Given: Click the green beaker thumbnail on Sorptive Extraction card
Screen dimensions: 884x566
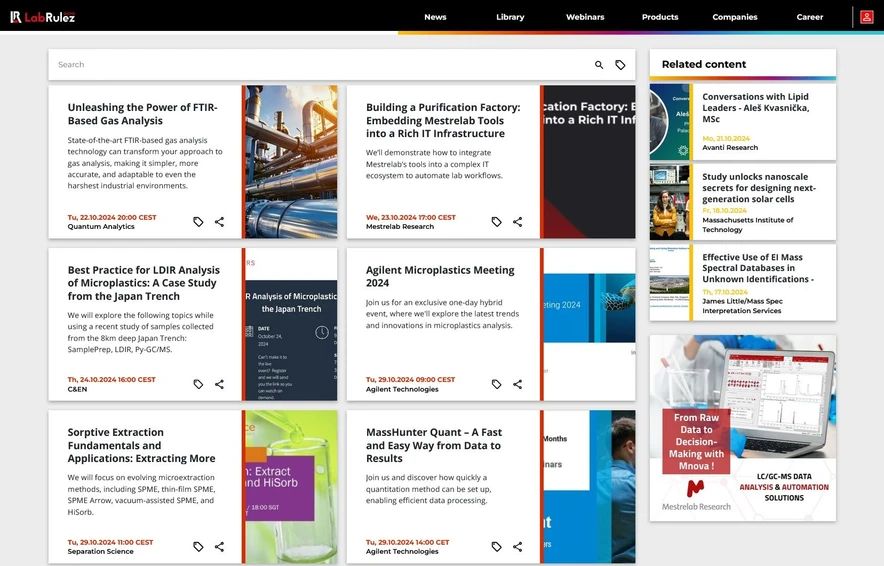Looking at the screenshot, I should [291, 487].
